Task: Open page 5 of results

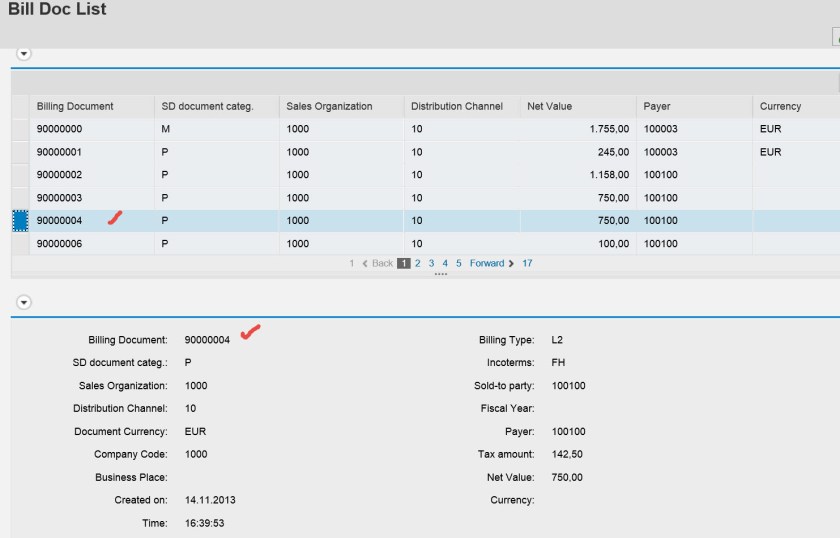Action: (459, 264)
